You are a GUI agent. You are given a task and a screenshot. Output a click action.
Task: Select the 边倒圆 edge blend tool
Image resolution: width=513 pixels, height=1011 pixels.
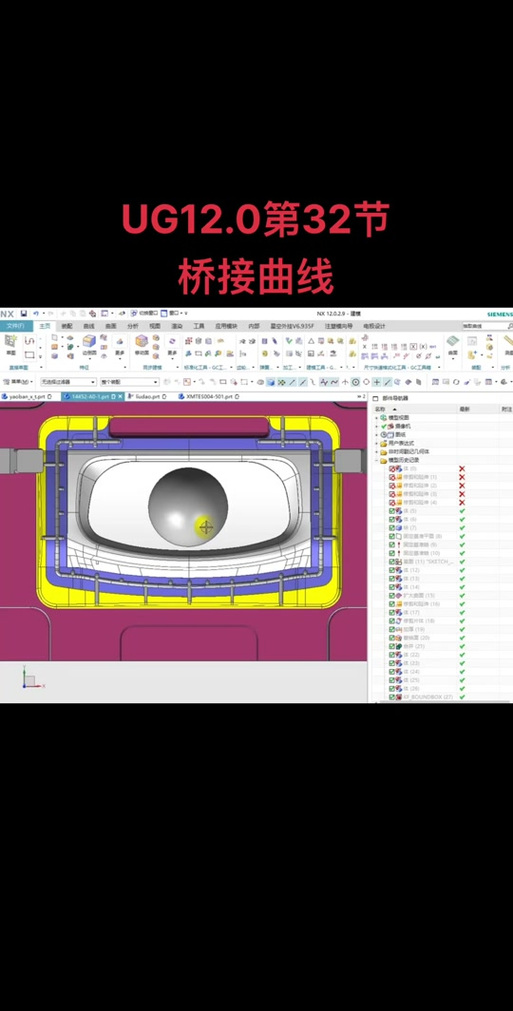pyautogui.click(x=89, y=345)
